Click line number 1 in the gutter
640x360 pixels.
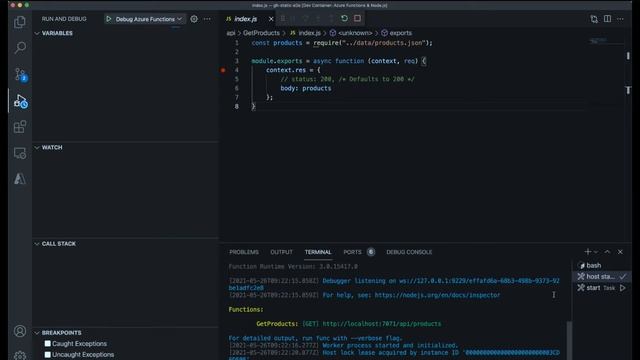tap(237, 43)
